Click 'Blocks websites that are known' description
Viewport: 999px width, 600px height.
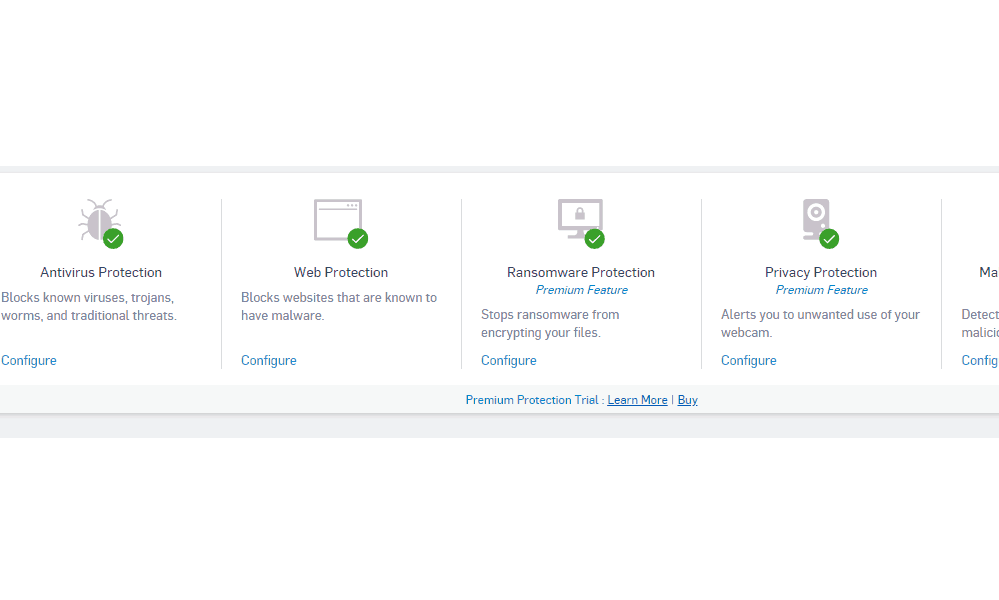pos(339,306)
